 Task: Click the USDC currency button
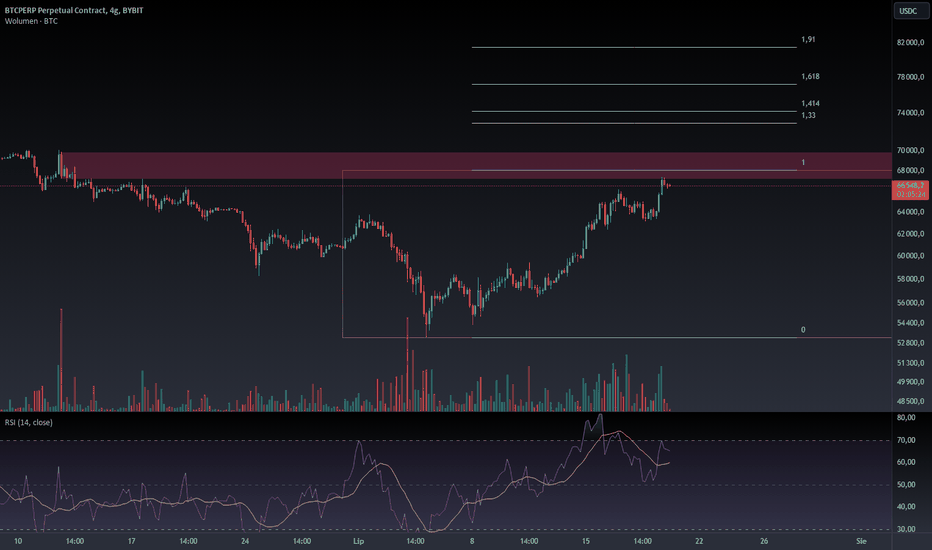(x=908, y=11)
